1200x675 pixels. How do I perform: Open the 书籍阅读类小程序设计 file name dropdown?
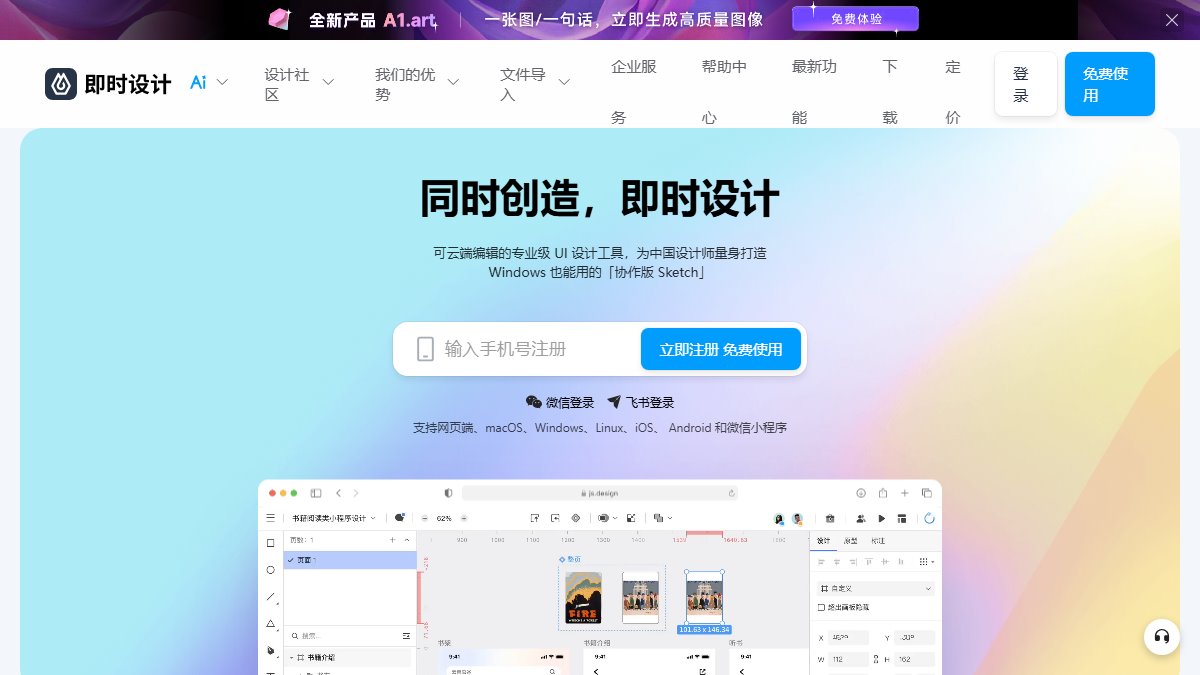(334, 518)
